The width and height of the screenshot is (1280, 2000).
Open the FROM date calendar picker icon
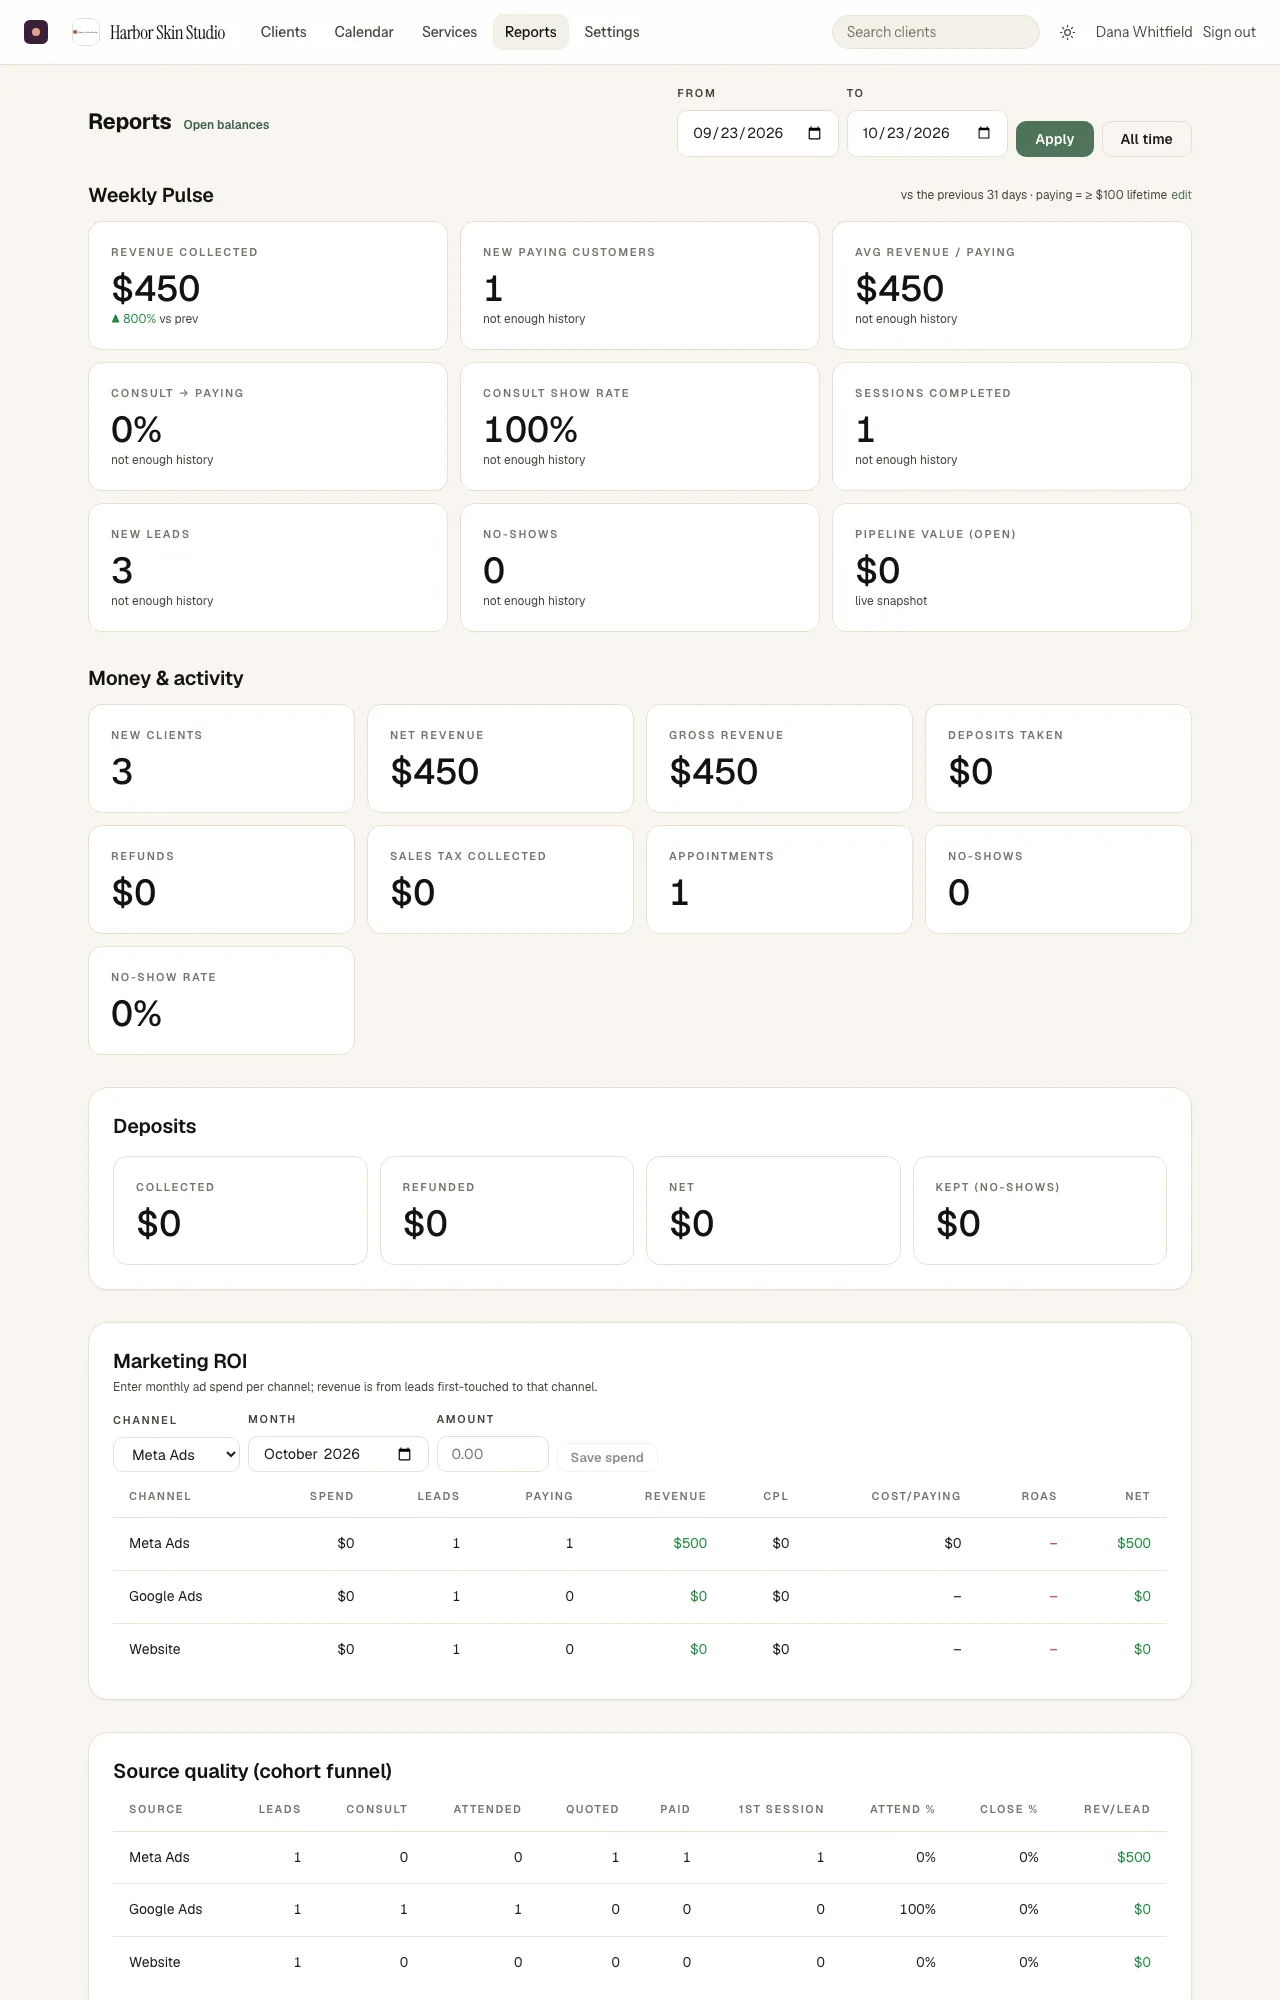[x=814, y=133]
